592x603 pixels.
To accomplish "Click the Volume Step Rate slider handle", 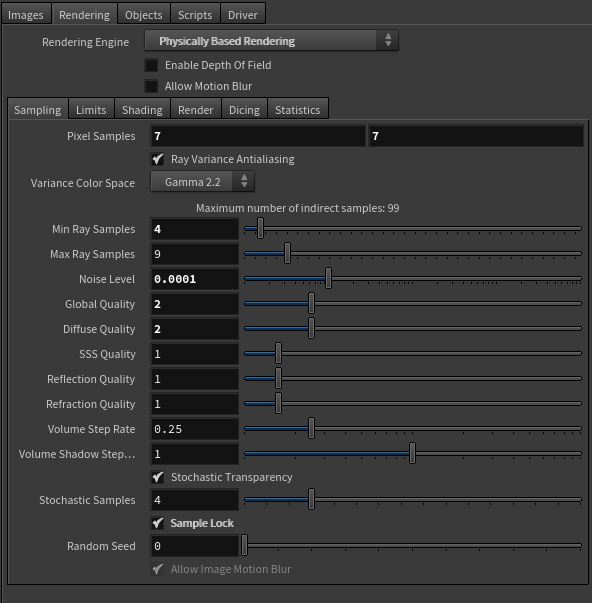I will click(312, 428).
